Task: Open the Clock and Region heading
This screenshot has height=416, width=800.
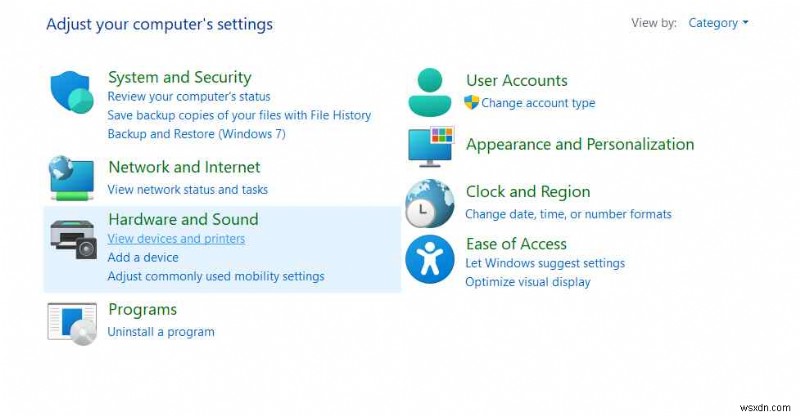Action: point(528,191)
